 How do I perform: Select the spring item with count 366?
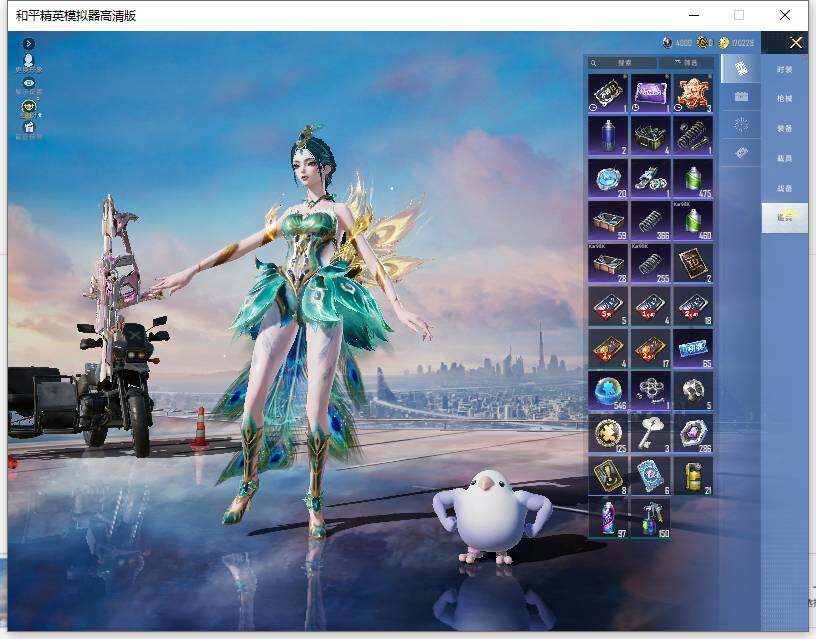point(651,221)
